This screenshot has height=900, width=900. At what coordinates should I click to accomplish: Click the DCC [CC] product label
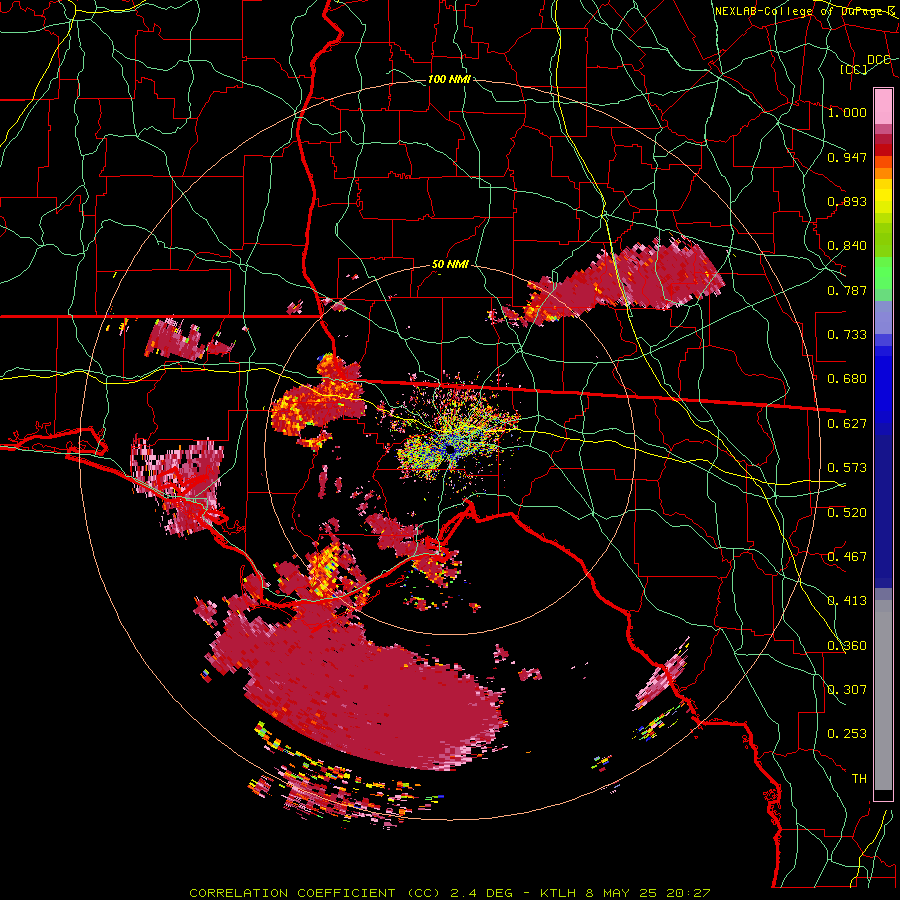(x=866, y=64)
